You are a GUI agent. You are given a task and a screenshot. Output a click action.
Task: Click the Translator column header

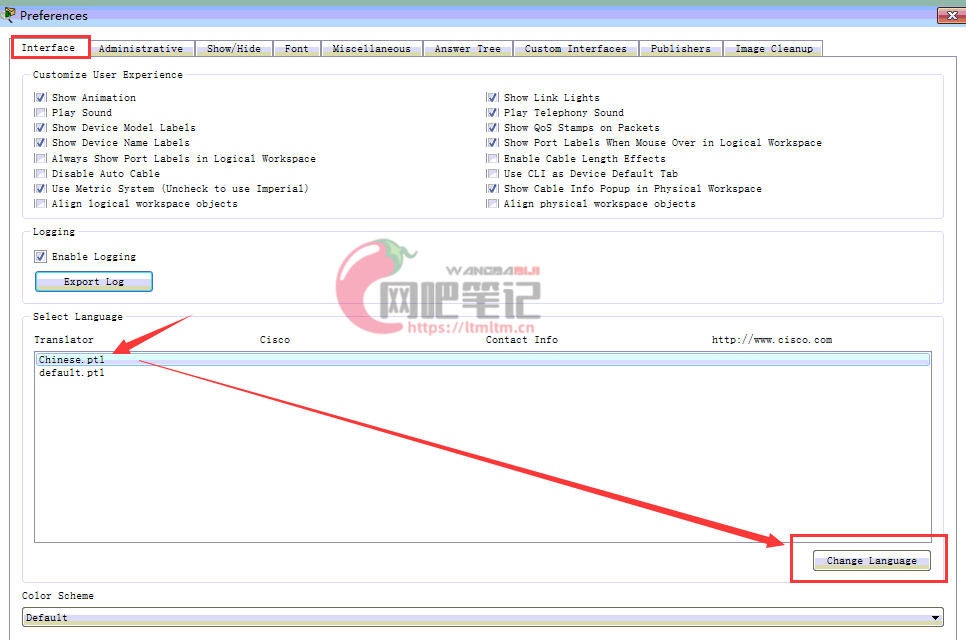[63, 339]
